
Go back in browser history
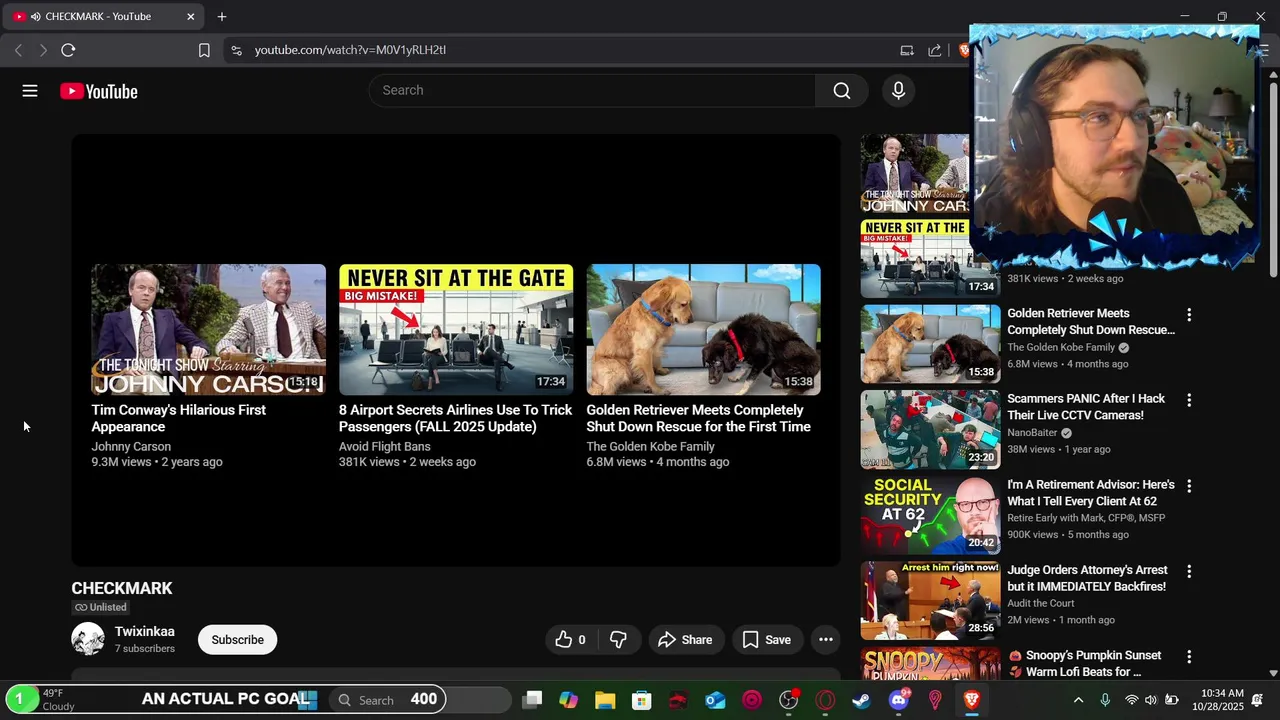coord(18,50)
